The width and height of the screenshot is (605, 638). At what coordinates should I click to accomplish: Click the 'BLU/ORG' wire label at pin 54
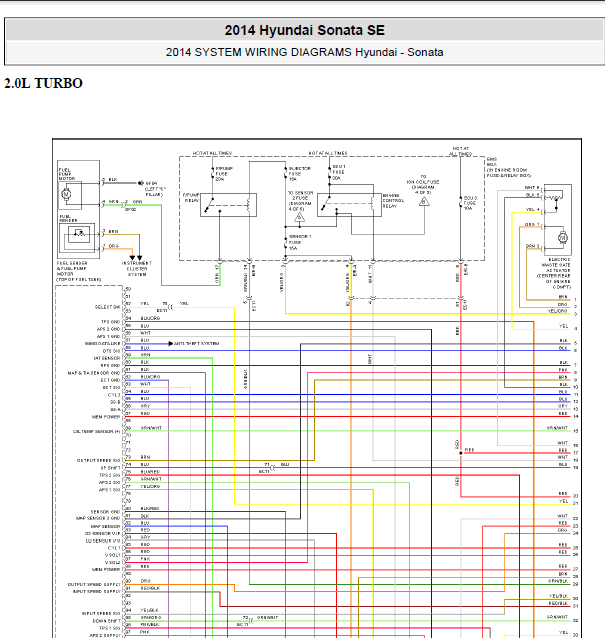150,318
